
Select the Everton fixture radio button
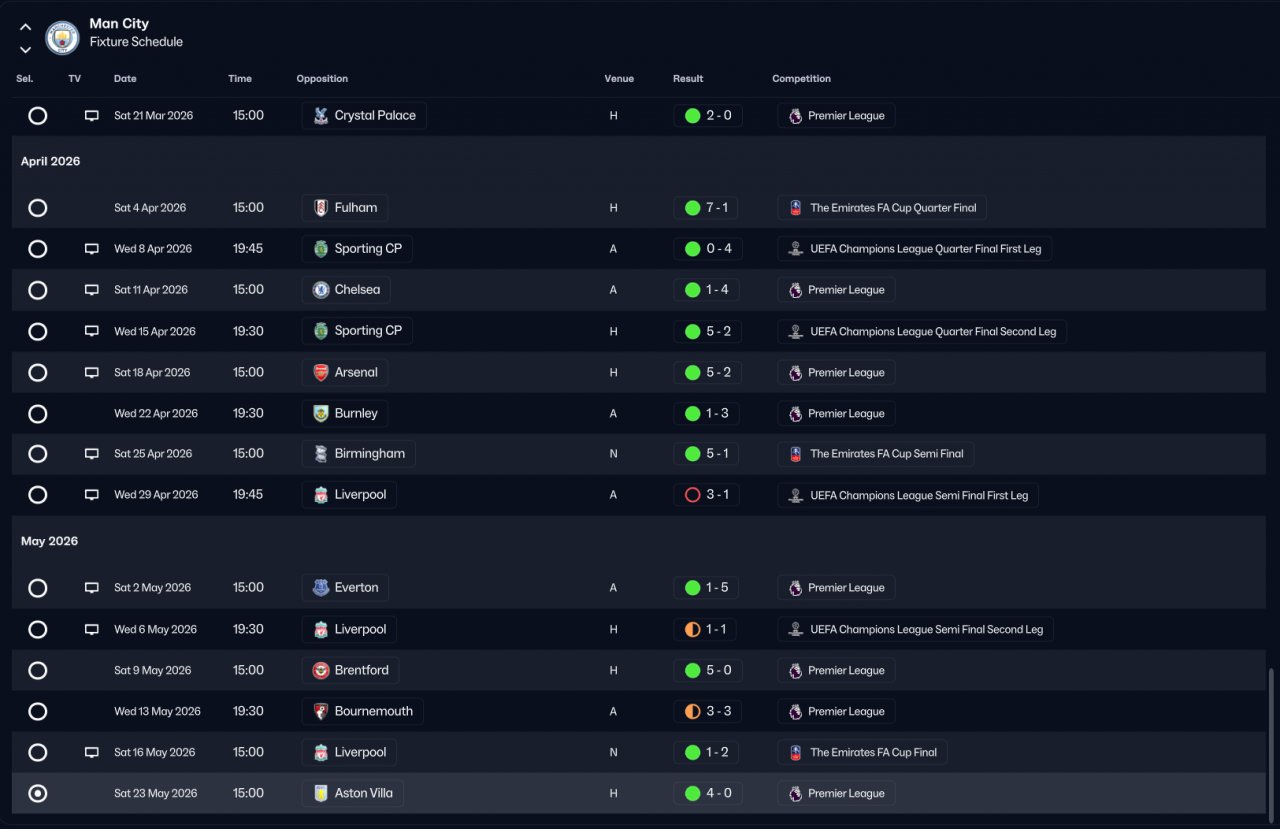coord(38,588)
